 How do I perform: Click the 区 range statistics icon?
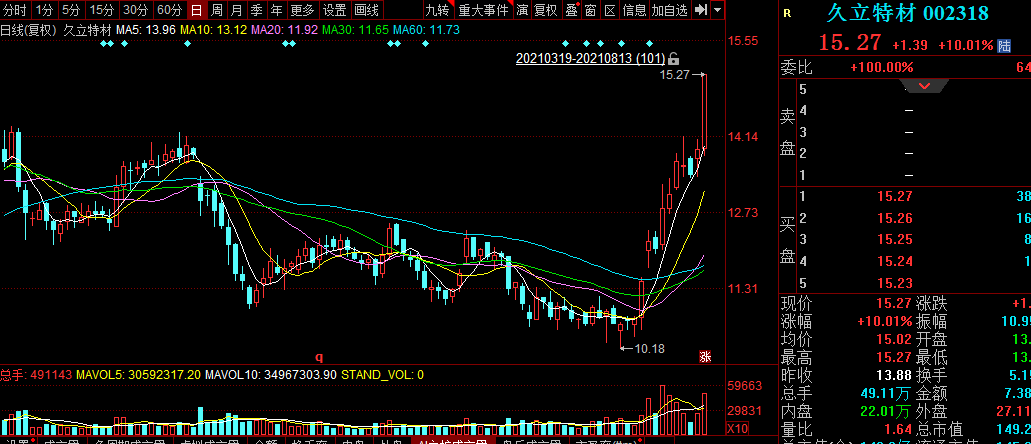click(609, 10)
